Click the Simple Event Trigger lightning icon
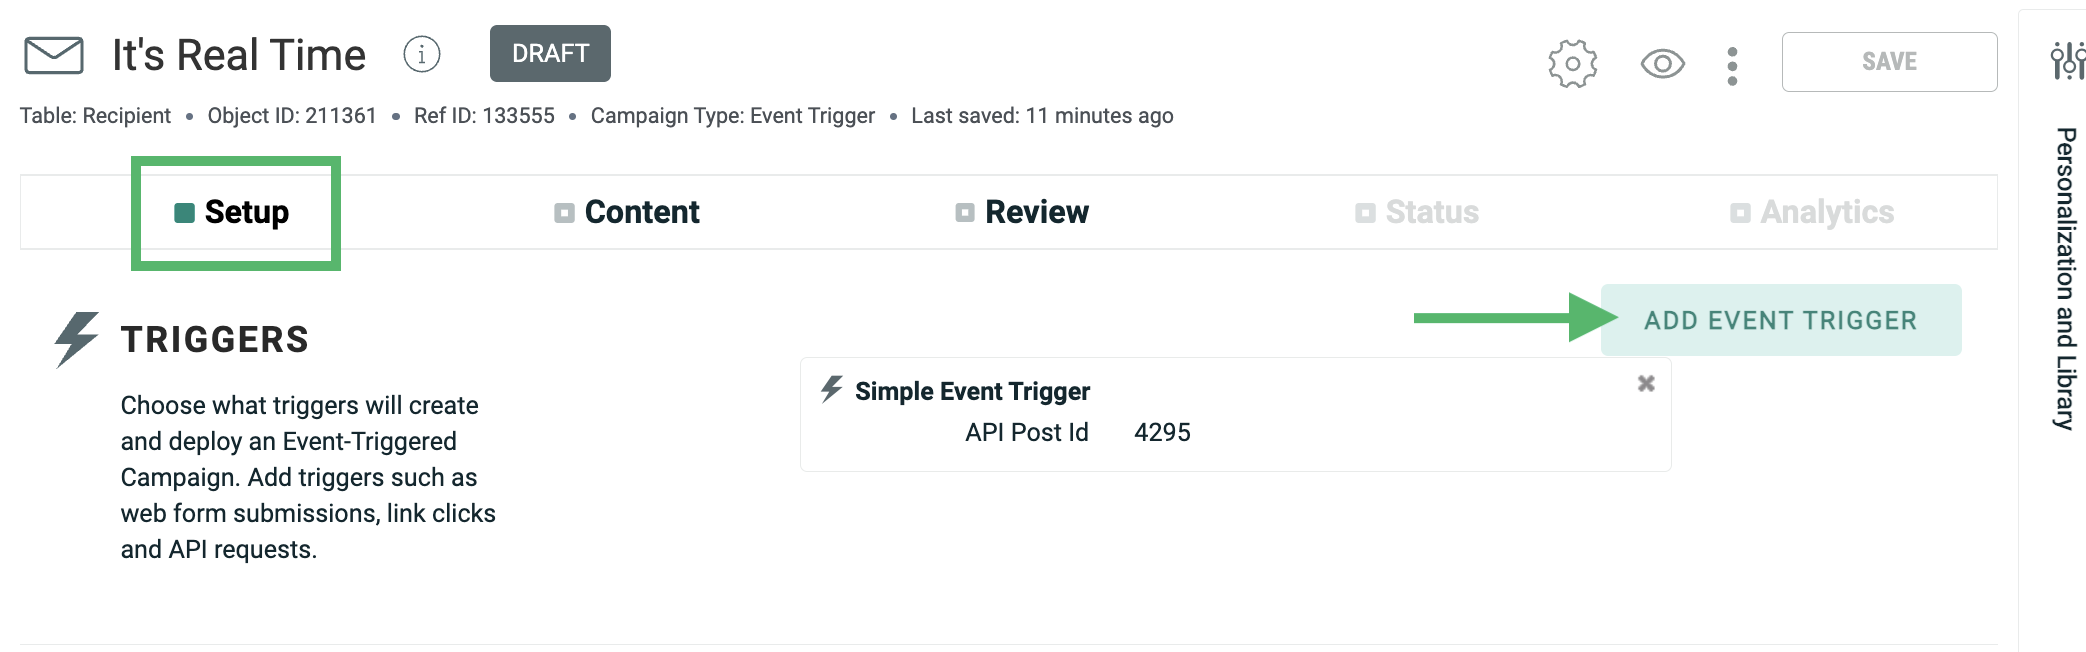Image resolution: width=2086 pixels, height=652 pixels. (832, 389)
